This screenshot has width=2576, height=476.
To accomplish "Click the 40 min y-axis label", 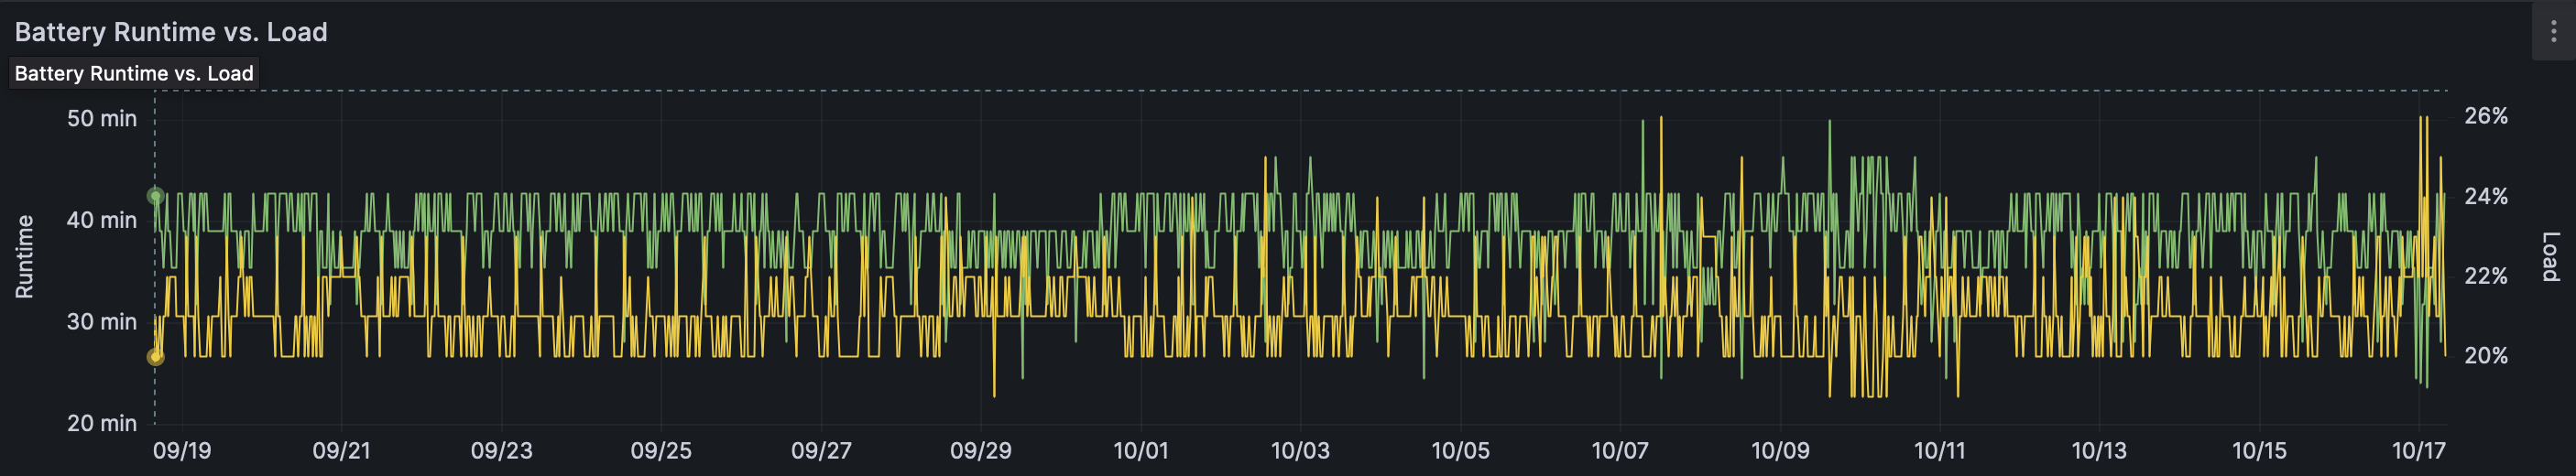I will 102,220.
